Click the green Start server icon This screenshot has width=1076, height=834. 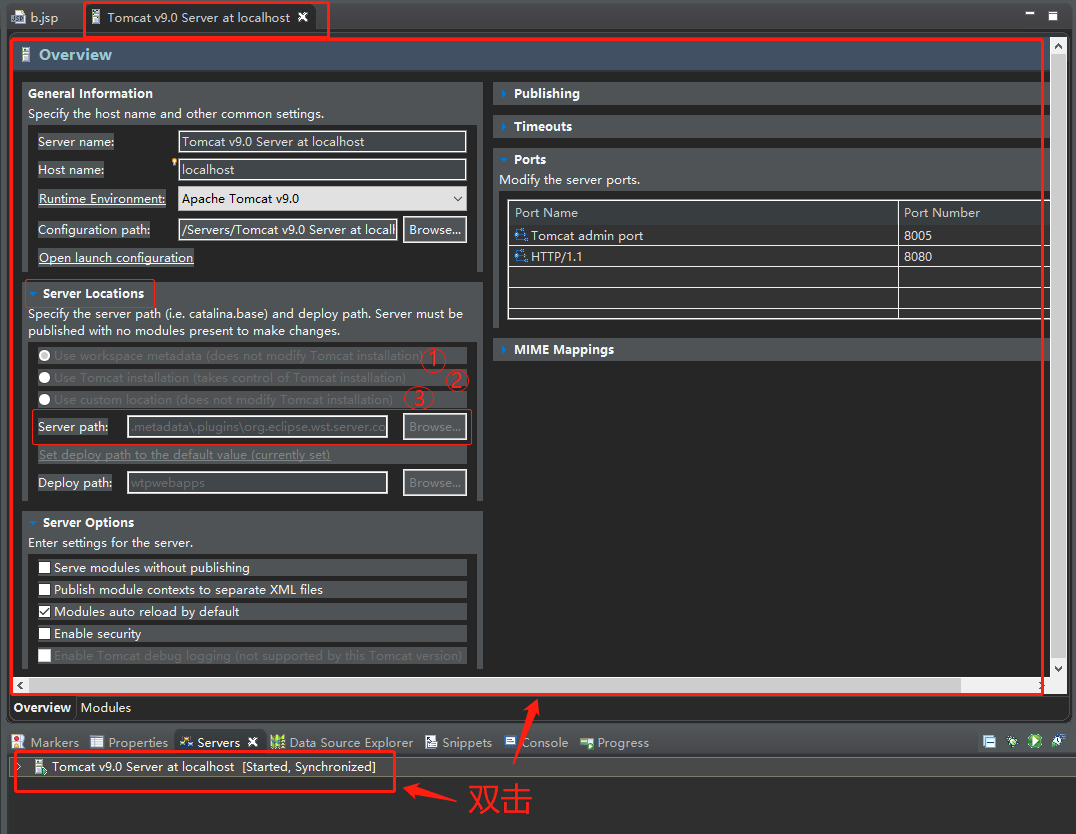coord(1035,741)
